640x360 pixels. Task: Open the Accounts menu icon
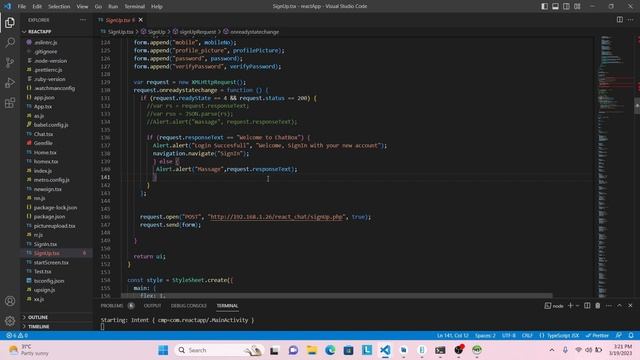pos(10,301)
